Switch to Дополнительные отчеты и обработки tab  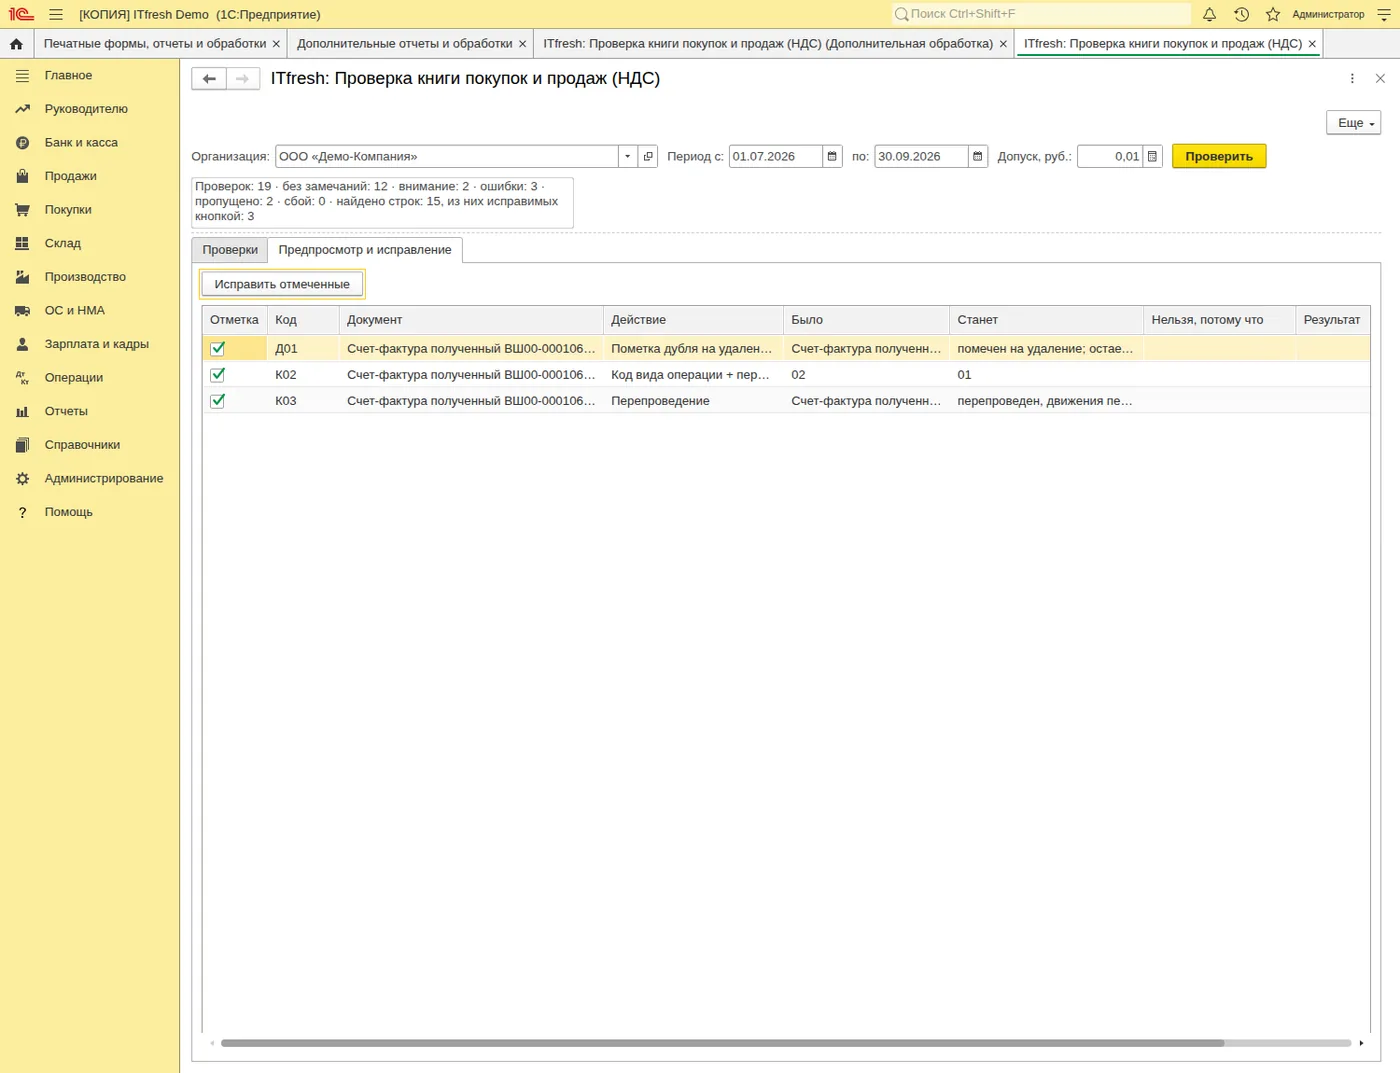pyautogui.click(x=404, y=44)
